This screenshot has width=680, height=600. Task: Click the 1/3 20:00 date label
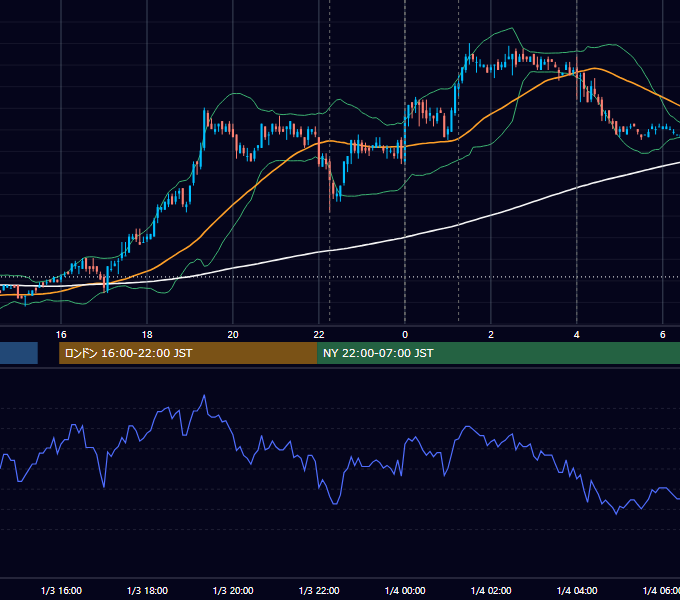pyautogui.click(x=233, y=590)
